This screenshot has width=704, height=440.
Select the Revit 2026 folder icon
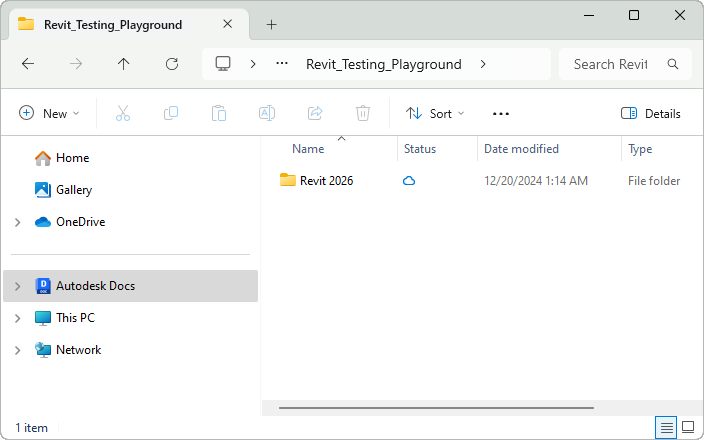[287, 180]
